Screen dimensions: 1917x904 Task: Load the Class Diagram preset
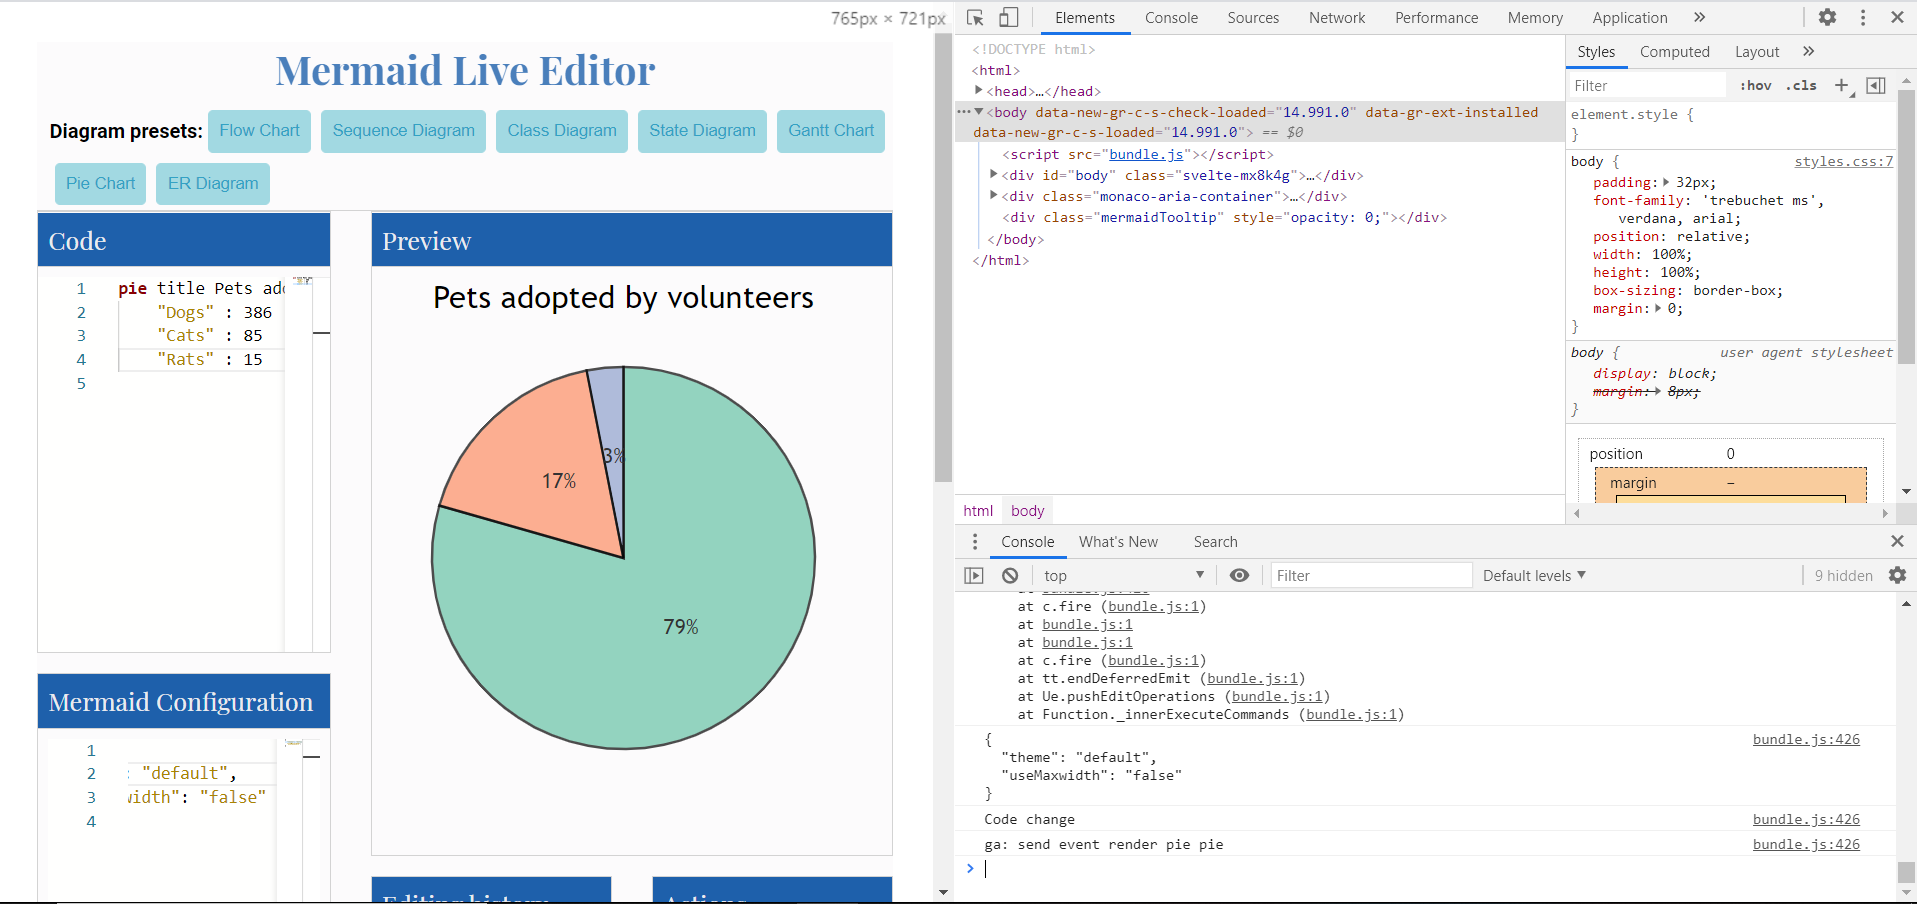click(x=562, y=131)
